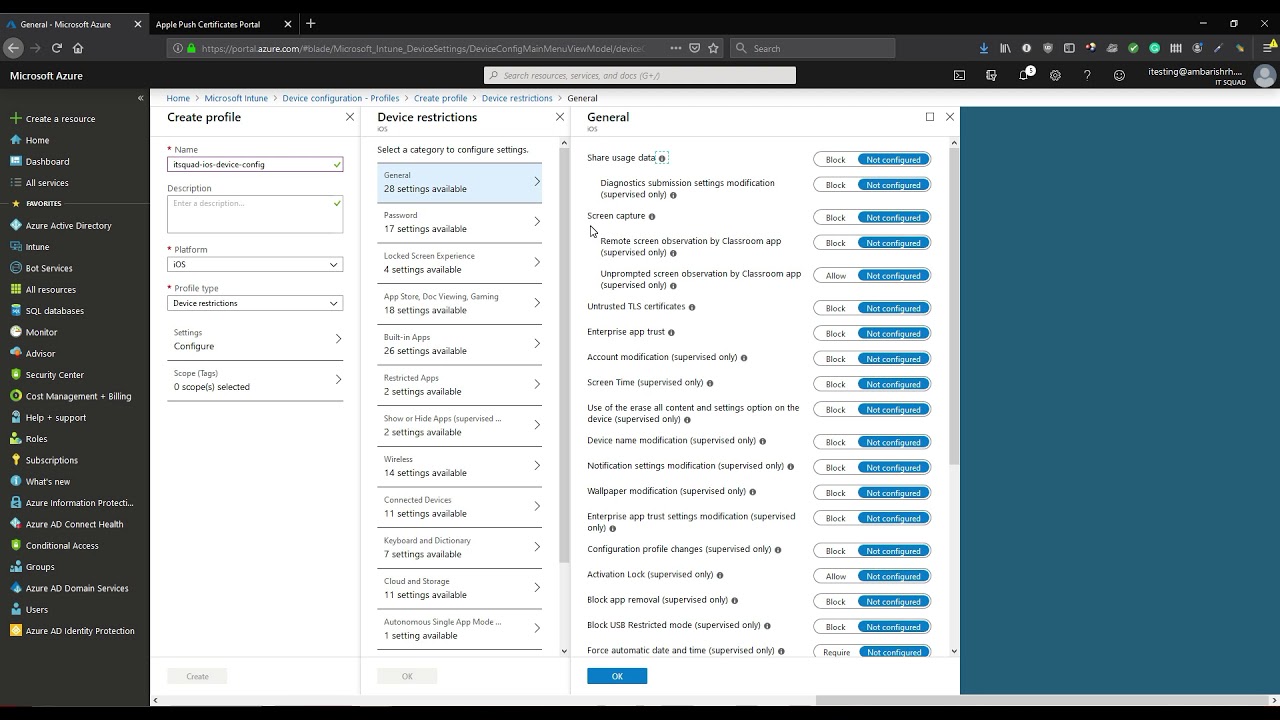This screenshot has width=1280, height=720.
Task: Open Advisor in sidebar
Action: tap(40, 353)
